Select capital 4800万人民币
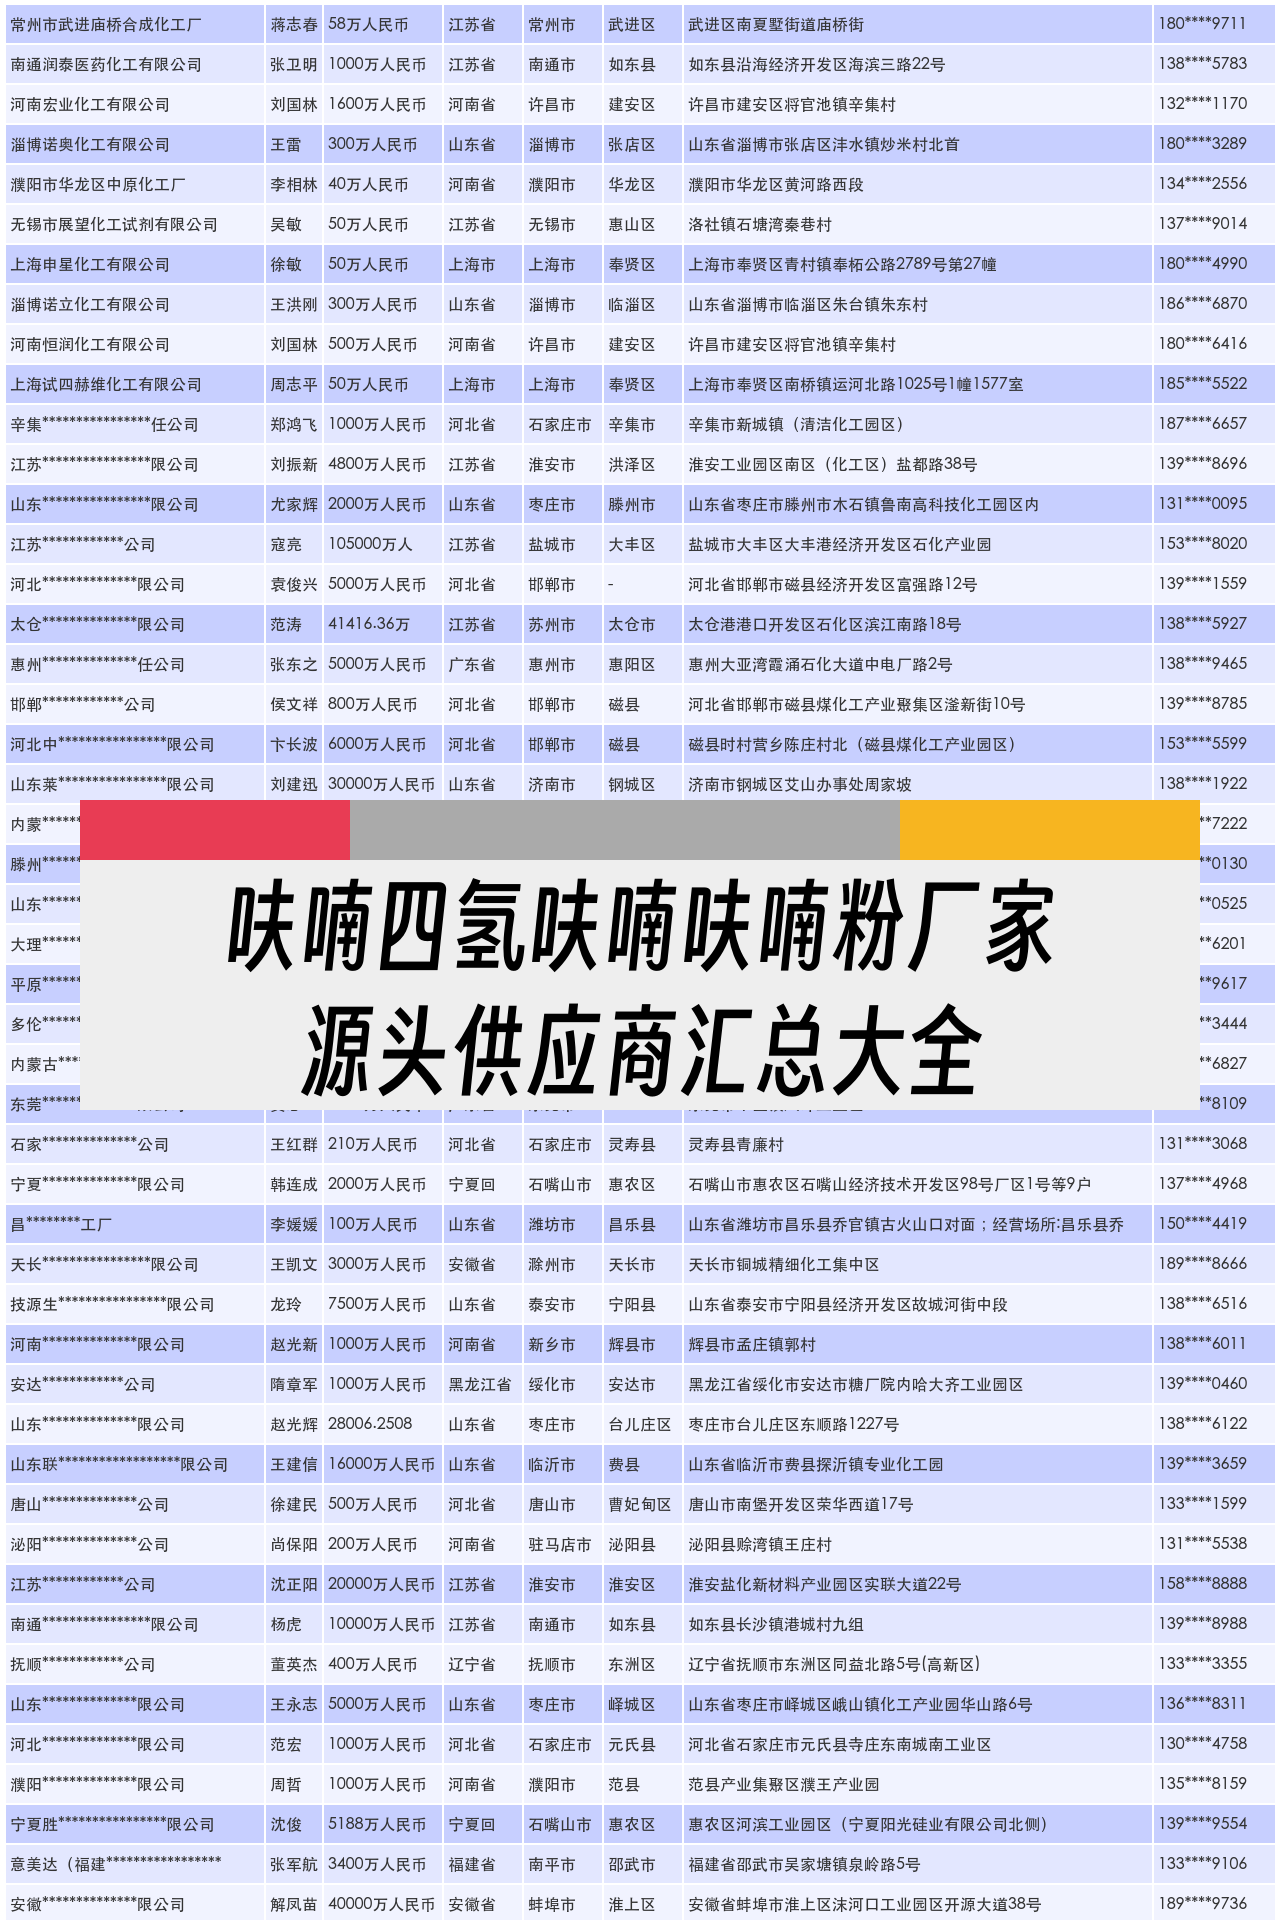This screenshot has width=1280, height=1920. 377,464
